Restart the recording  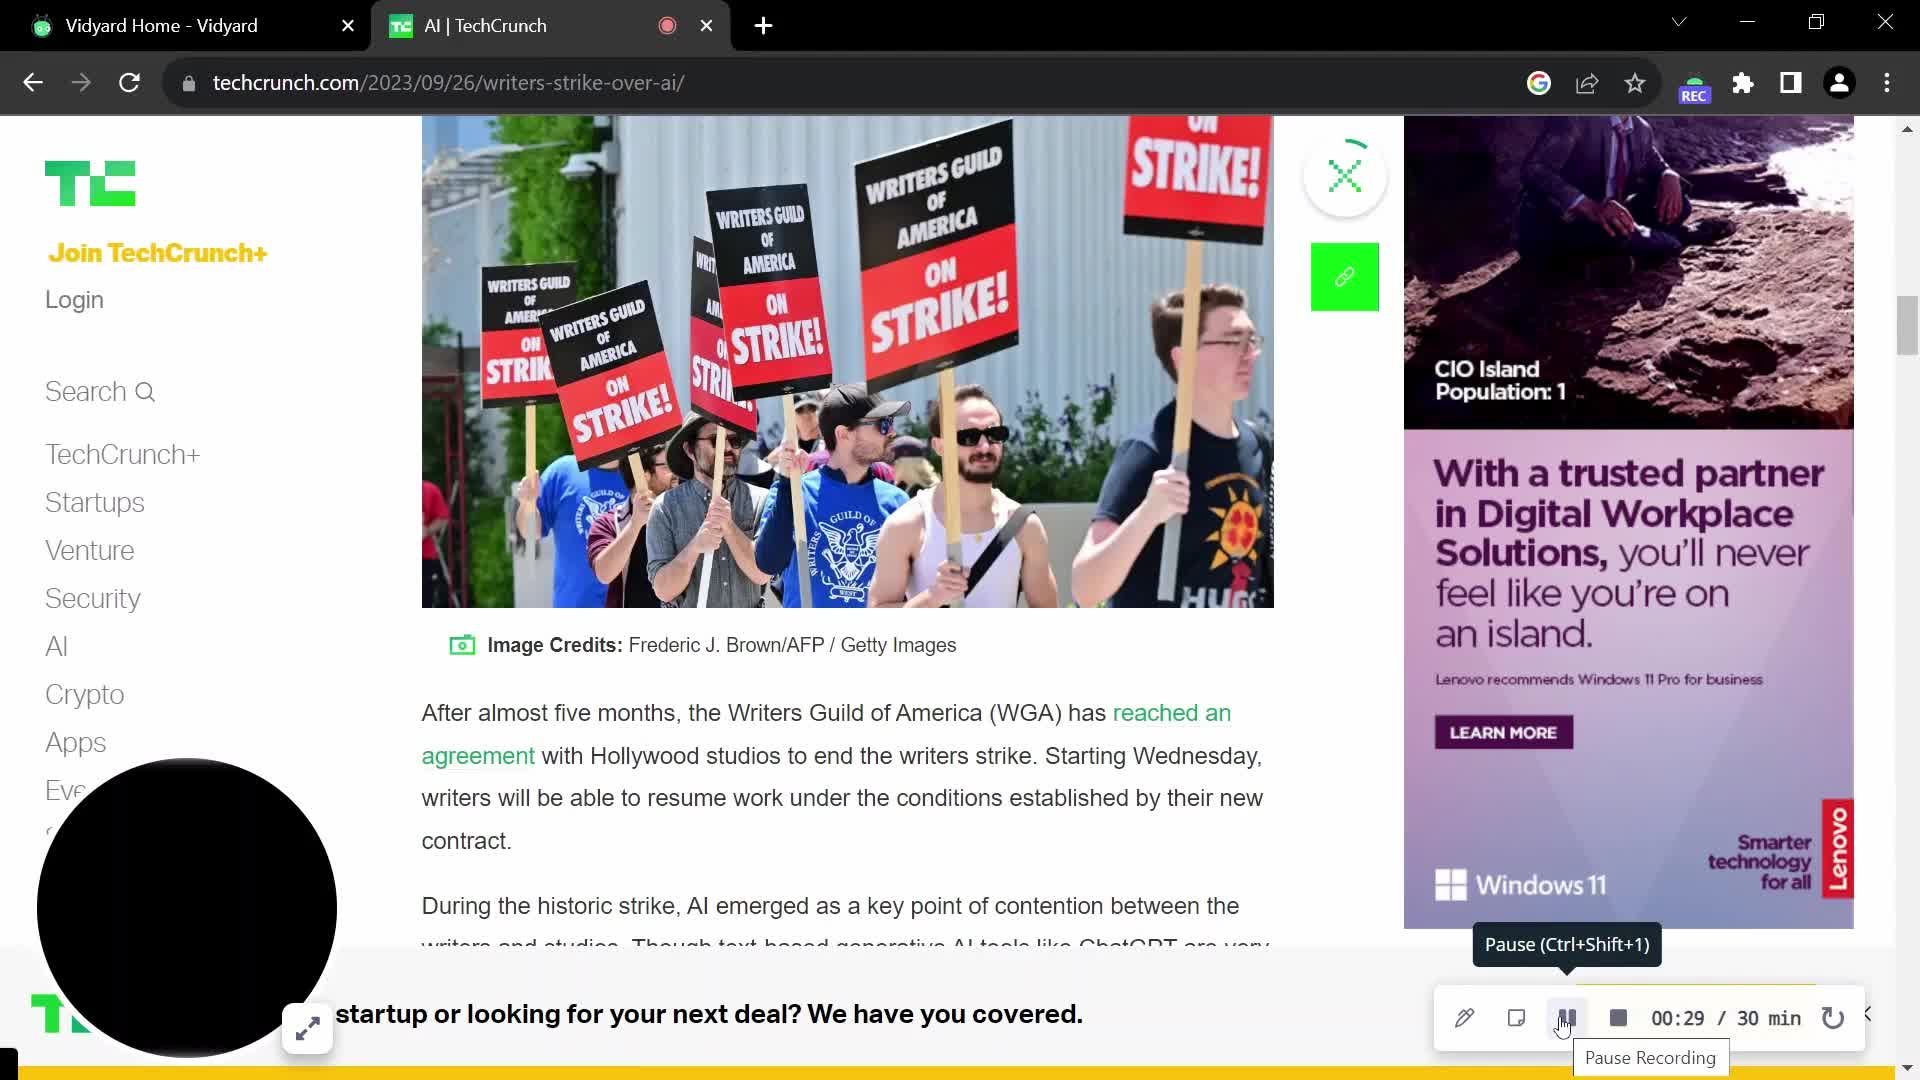(x=1833, y=1018)
